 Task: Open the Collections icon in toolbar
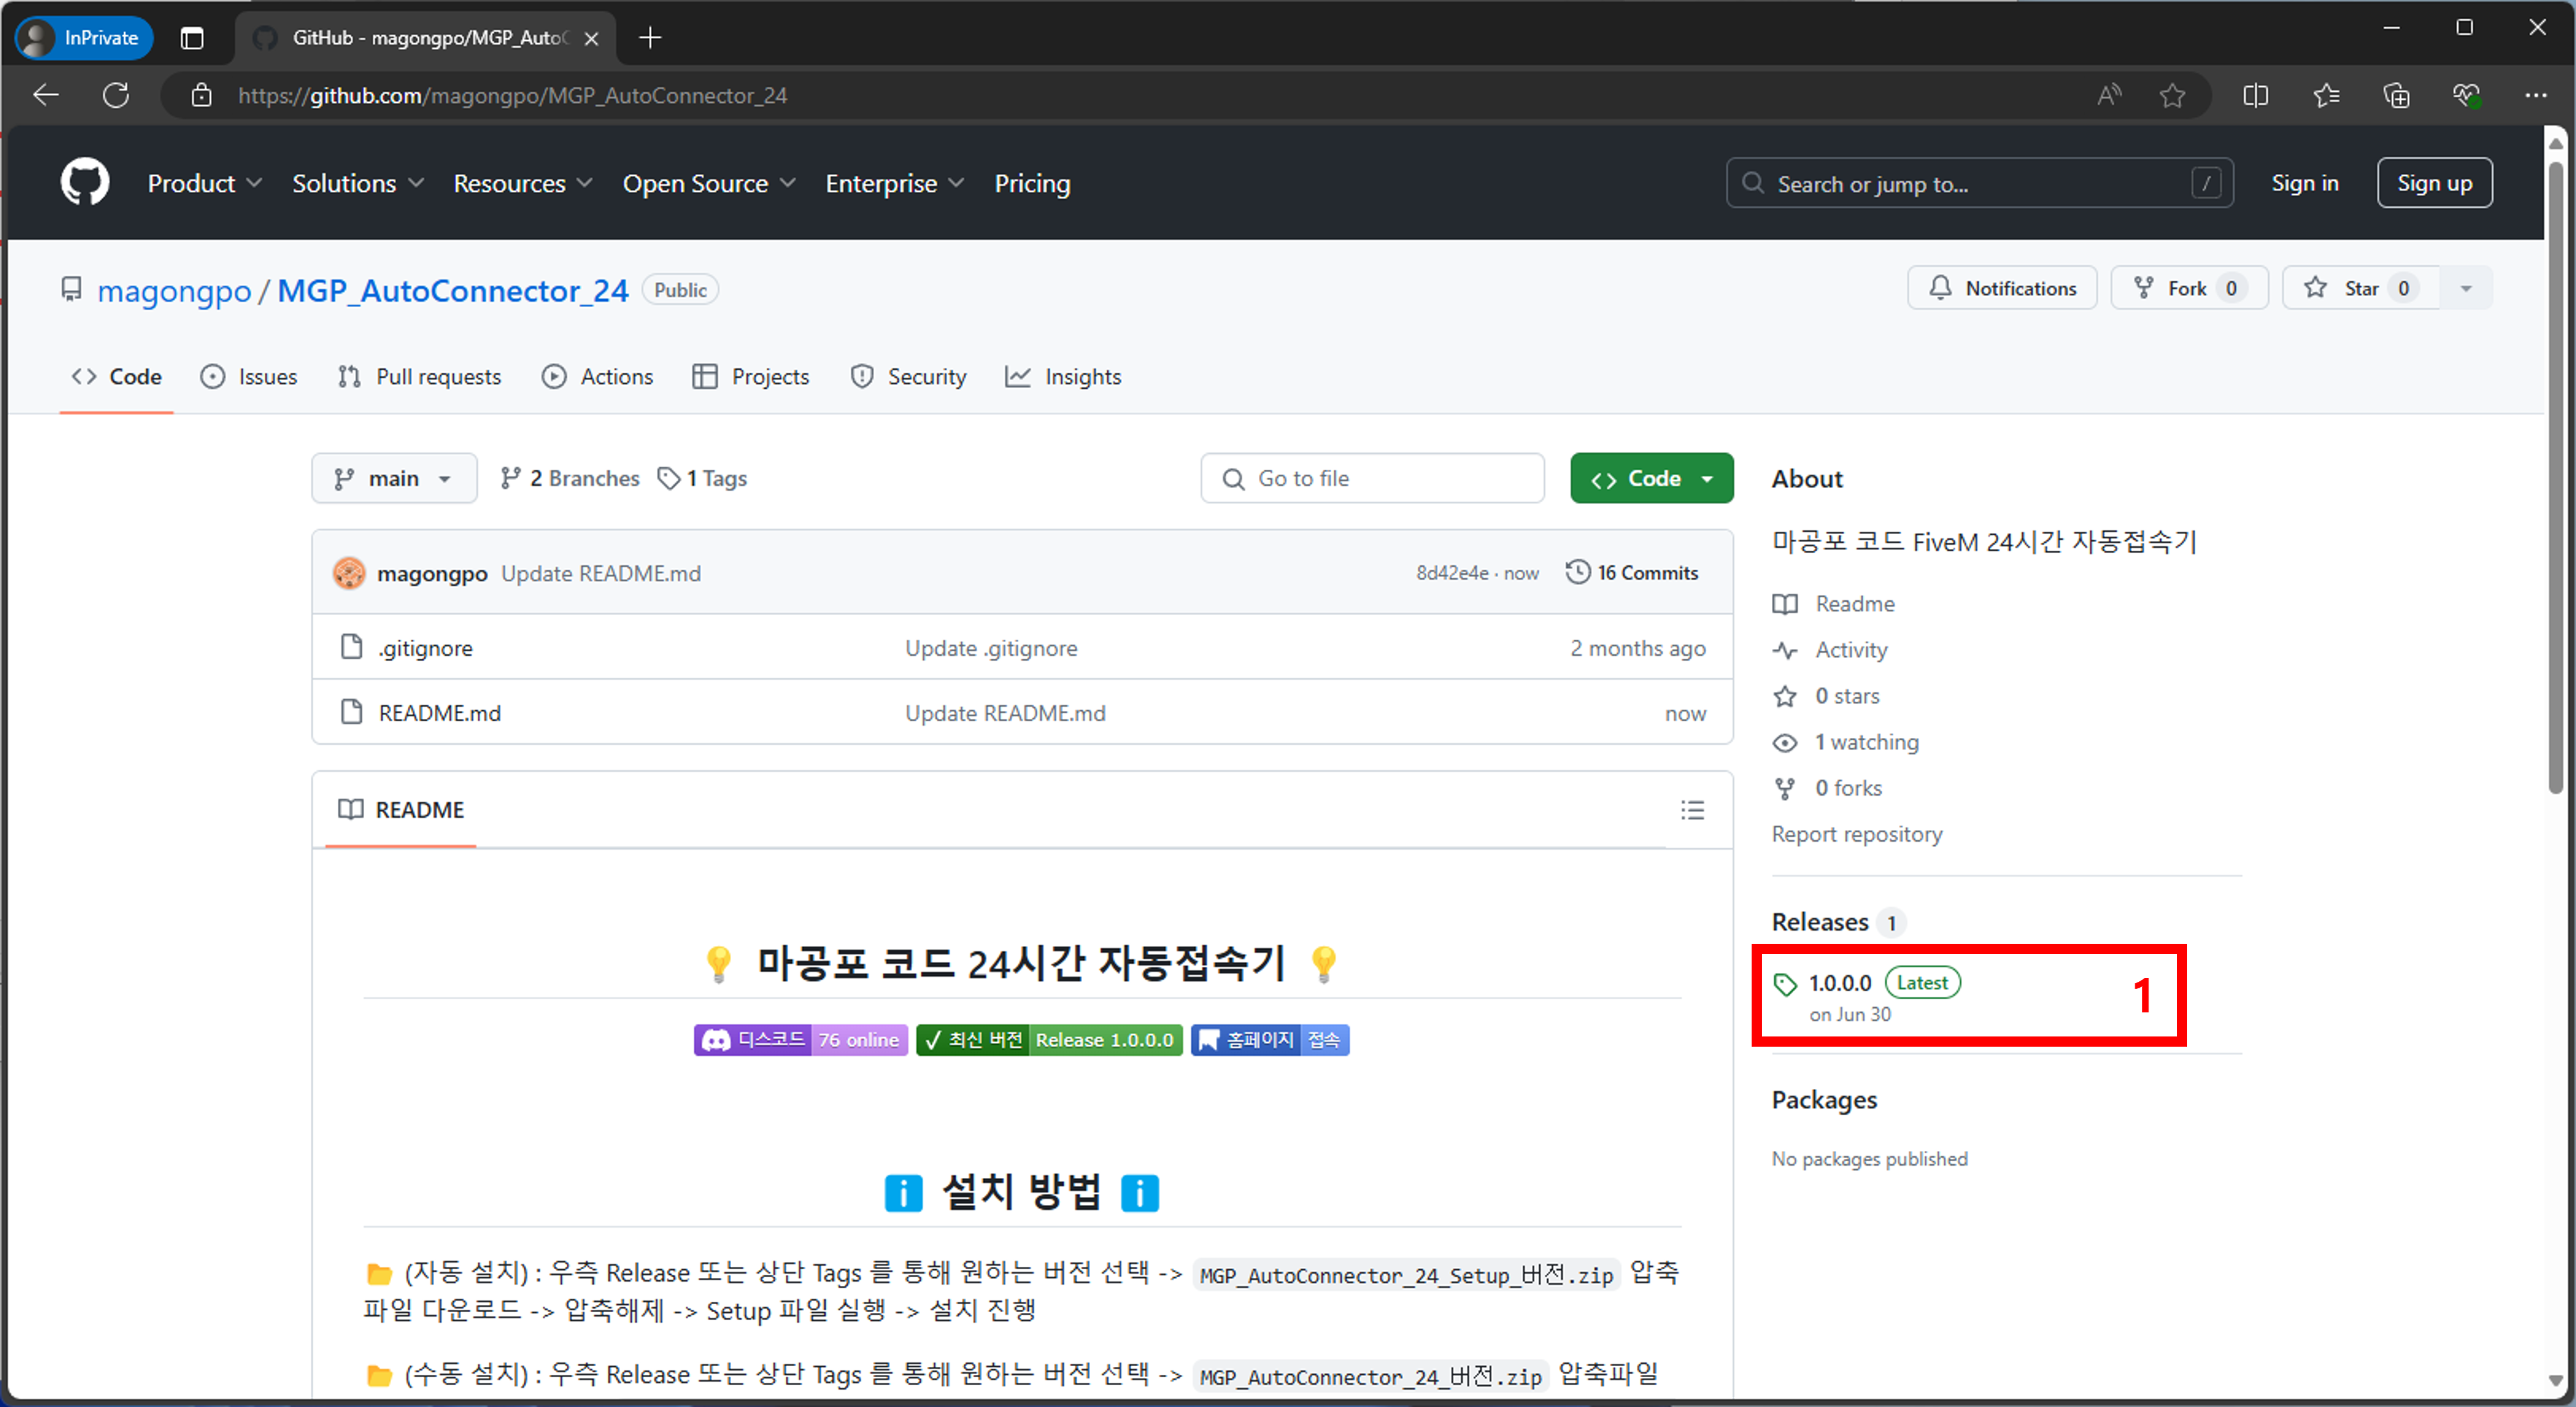coord(2396,95)
